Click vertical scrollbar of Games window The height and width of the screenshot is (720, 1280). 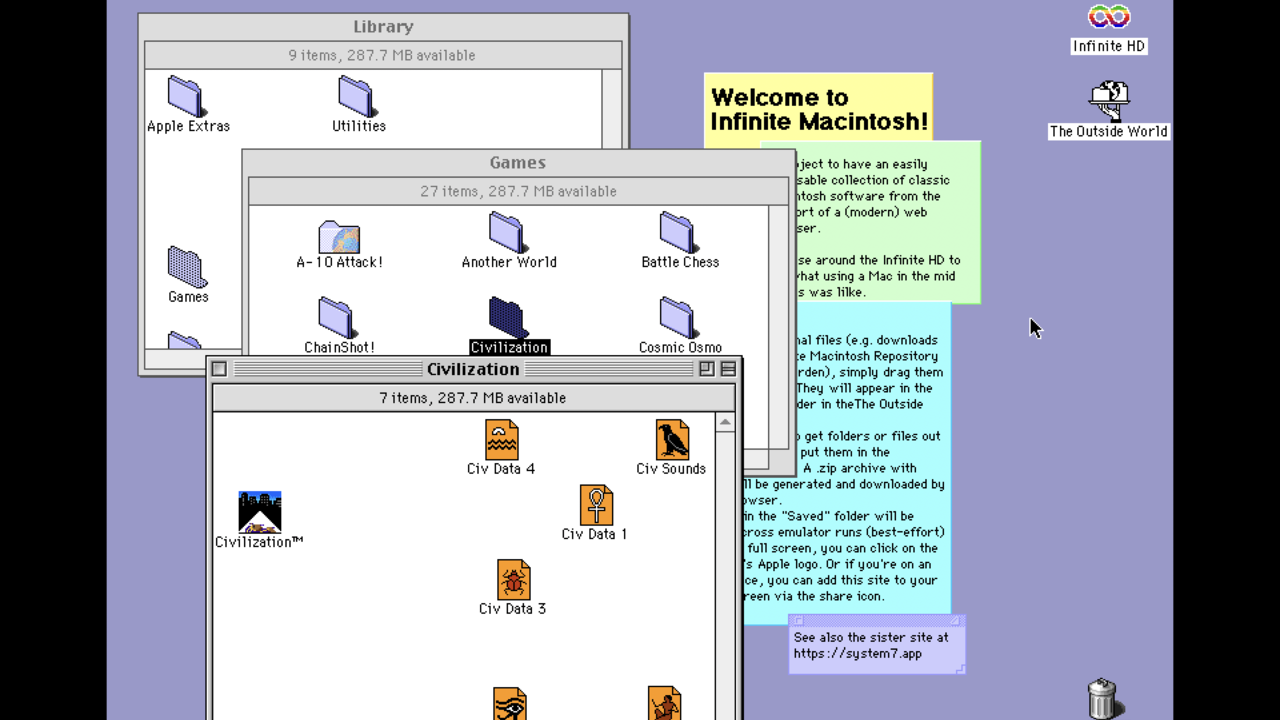point(778,326)
